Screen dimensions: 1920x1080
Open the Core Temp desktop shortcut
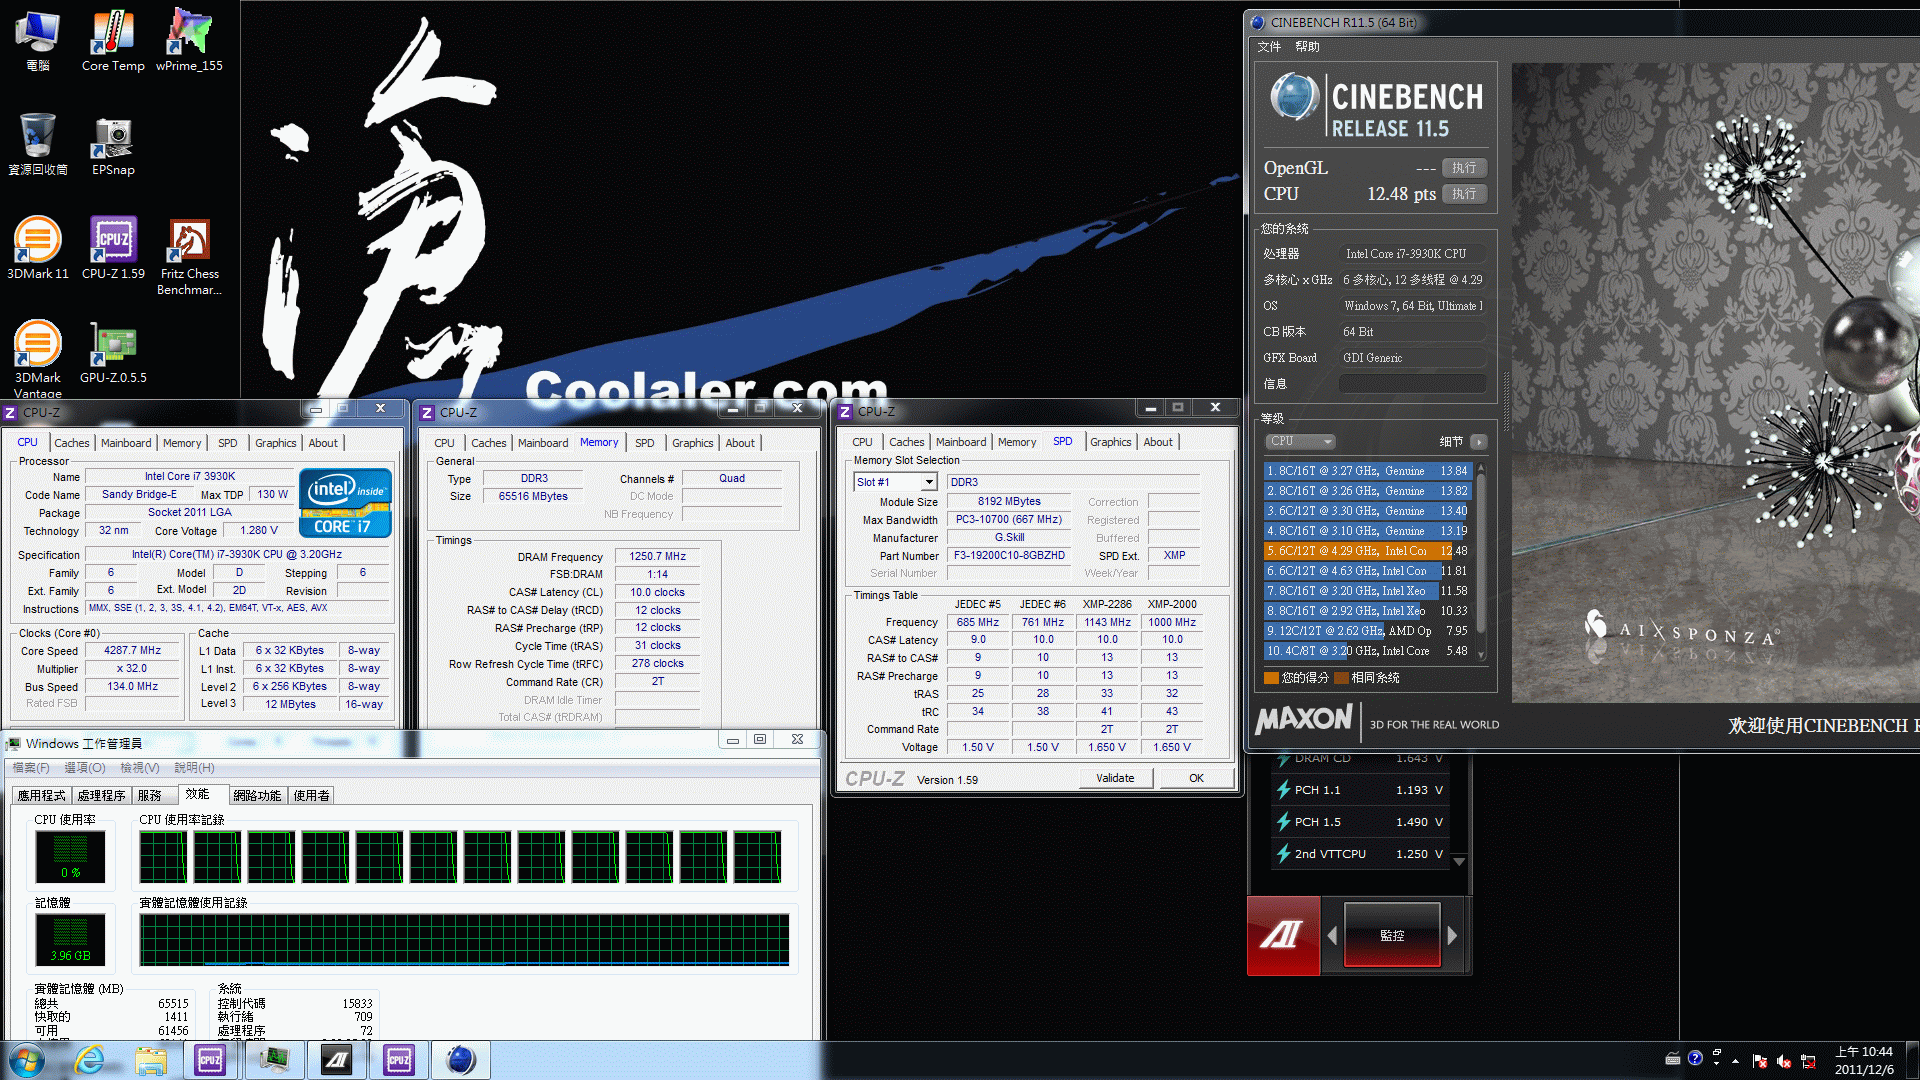pos(113,40)
